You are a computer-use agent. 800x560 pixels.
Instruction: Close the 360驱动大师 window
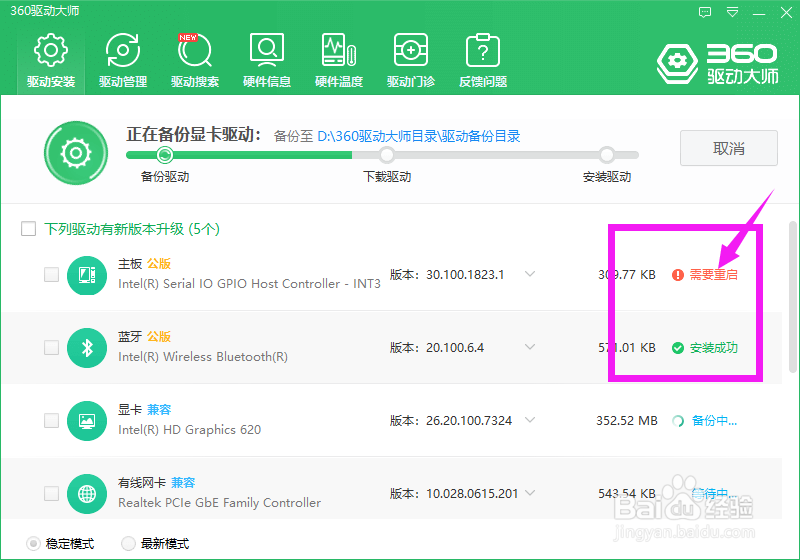[x=786, y=12]
